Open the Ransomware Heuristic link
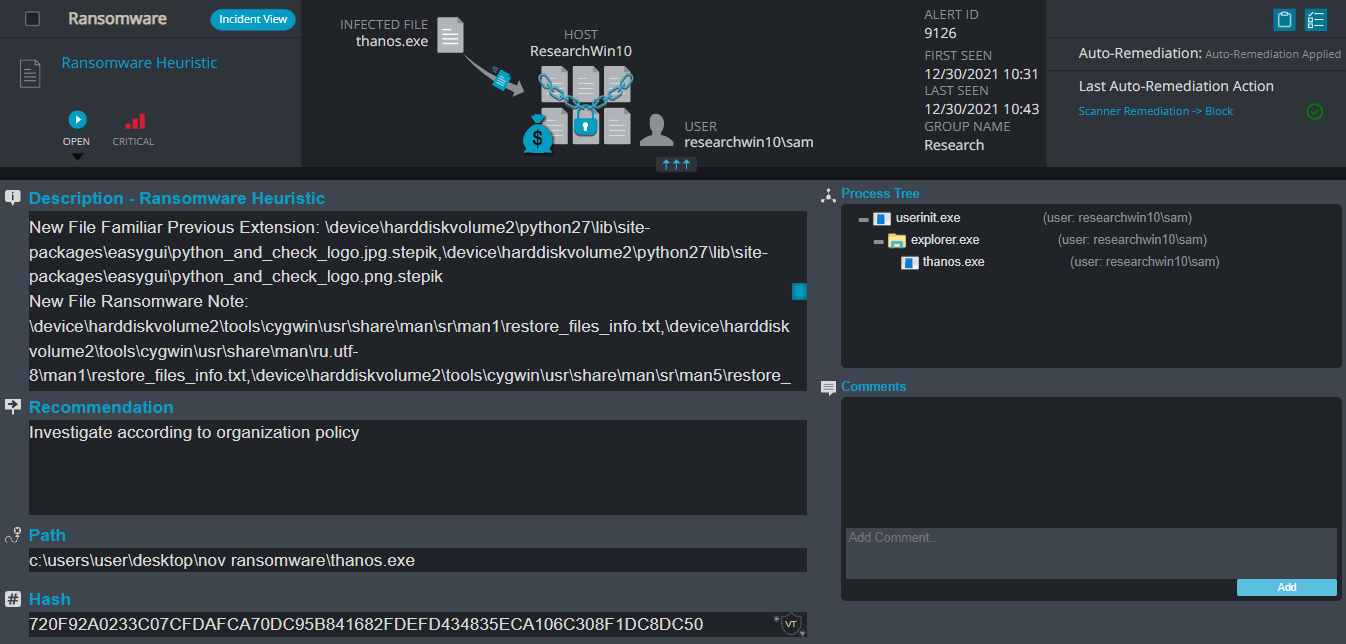 tap(139, 63)
